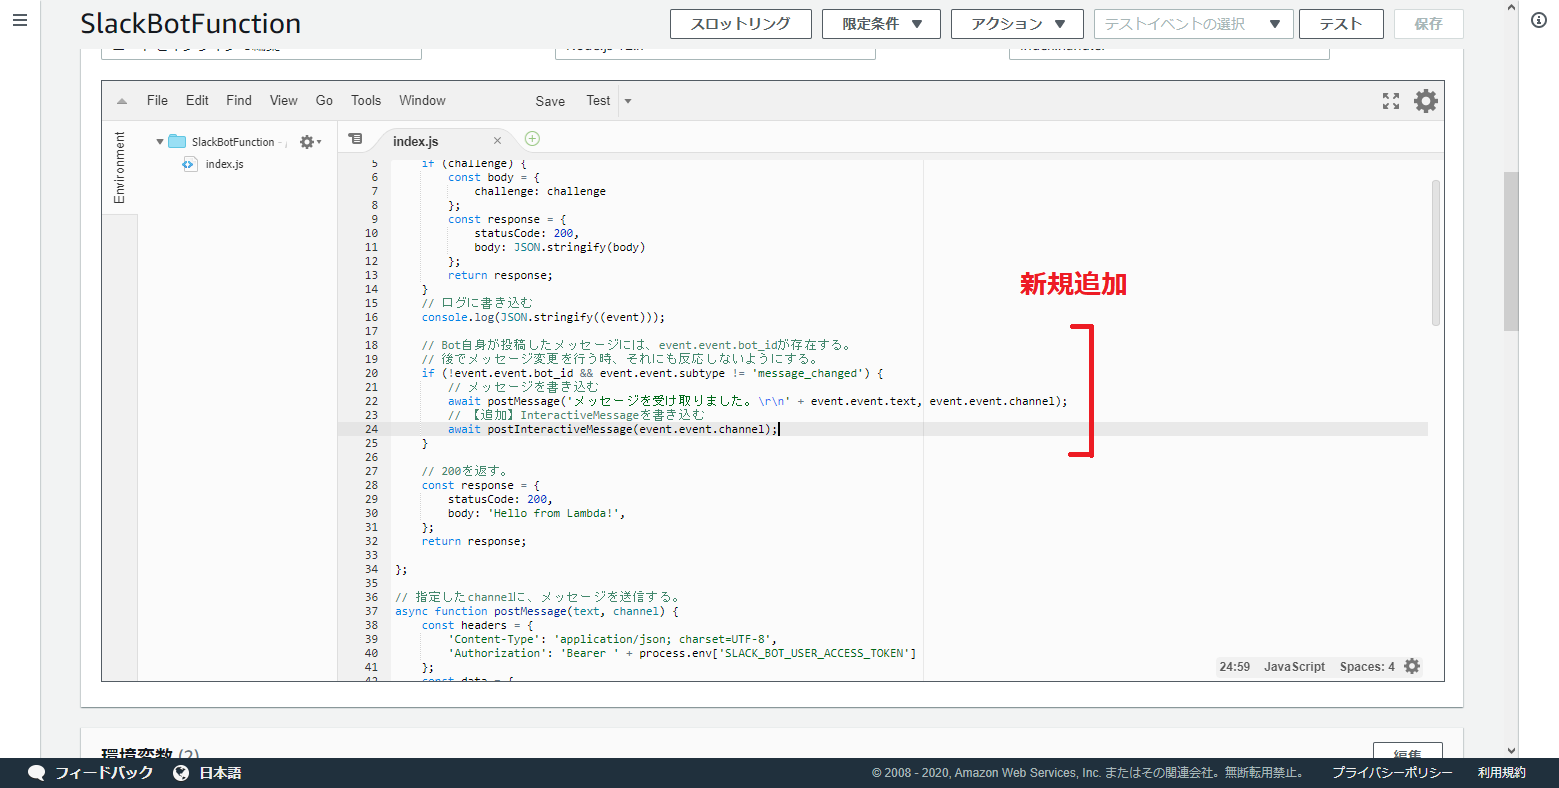The width and height of the screenshot is (1559, 788).
Task: Click line number 24 in gutter
Action: click(x=371, y=429)
